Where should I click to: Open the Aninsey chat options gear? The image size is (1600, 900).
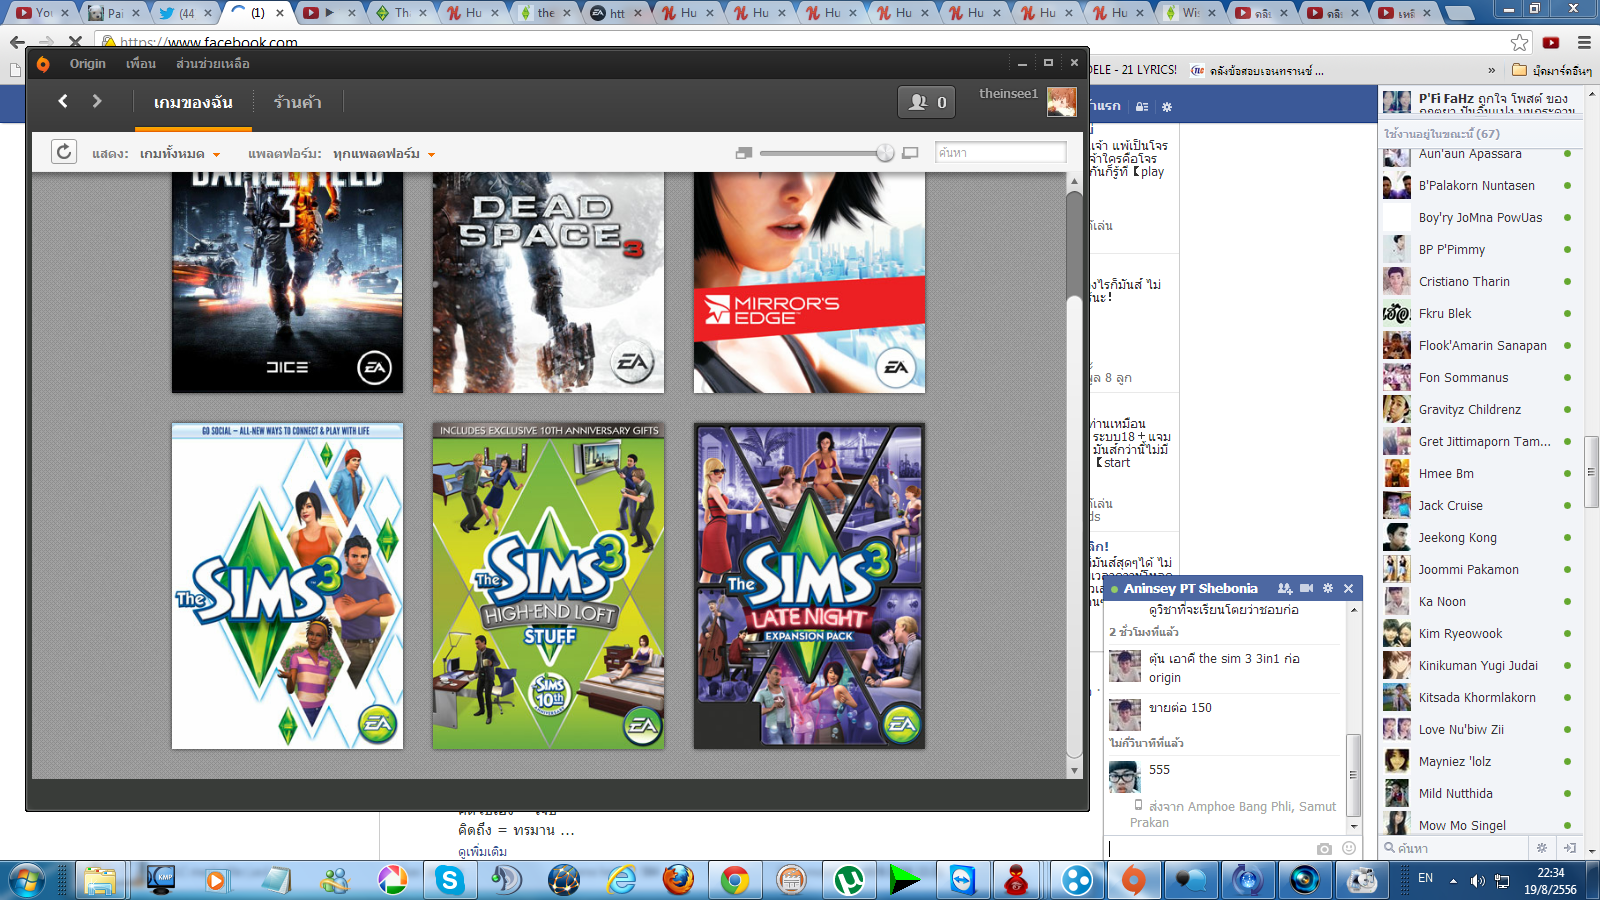1328,588
